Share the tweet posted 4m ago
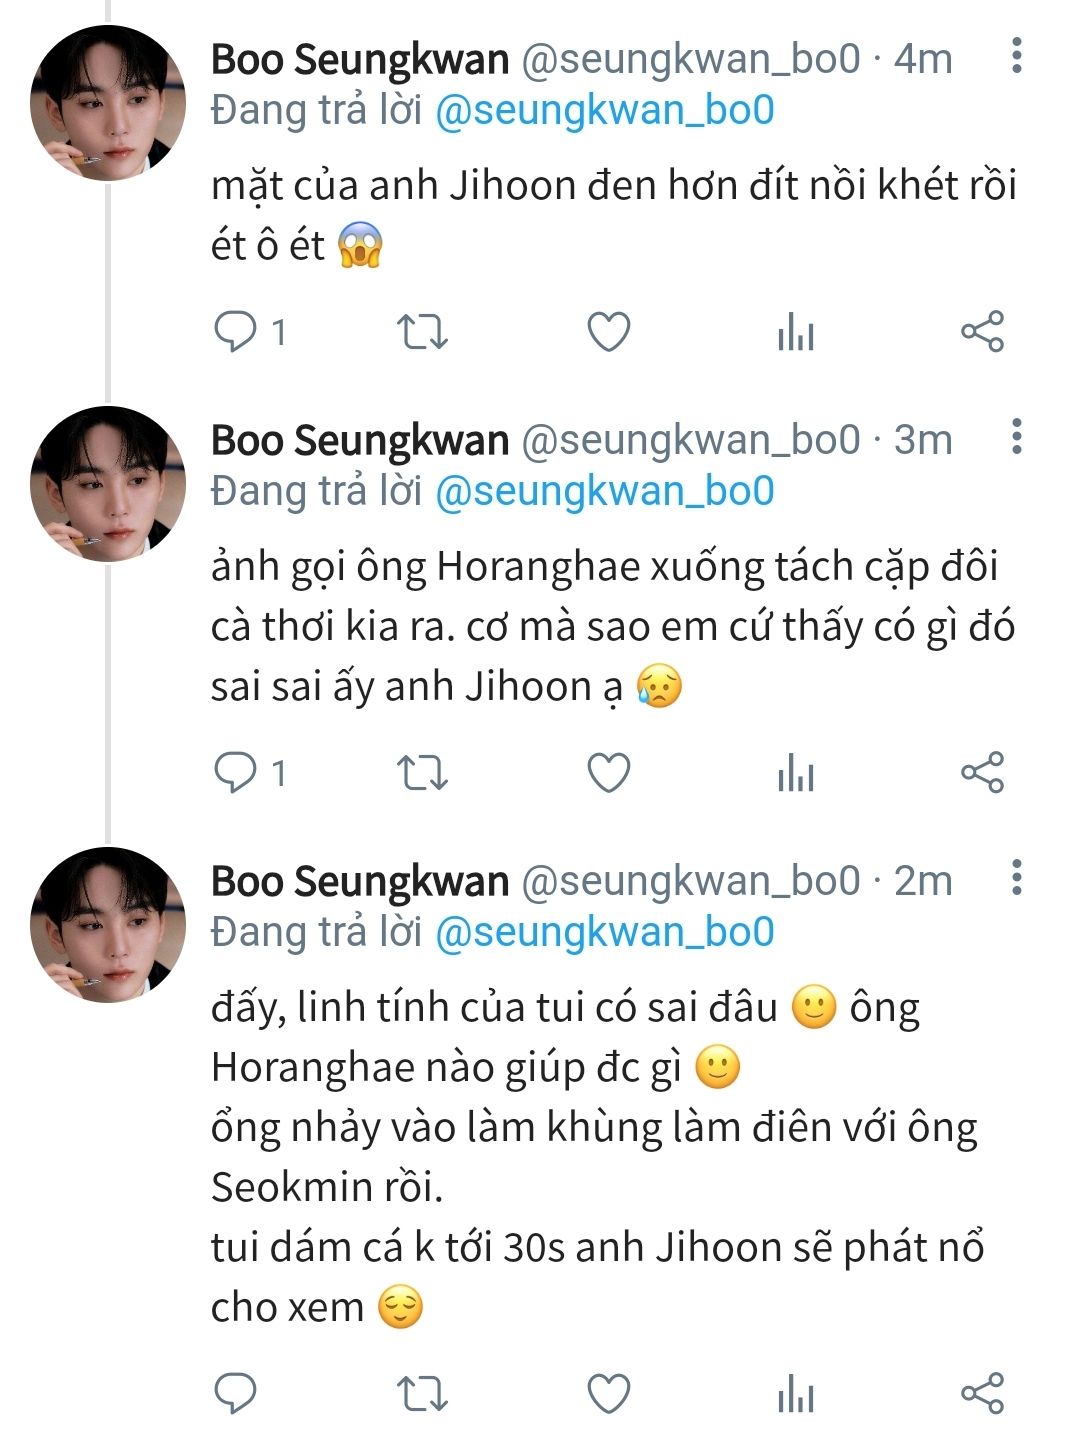 (x=982, y=332)
